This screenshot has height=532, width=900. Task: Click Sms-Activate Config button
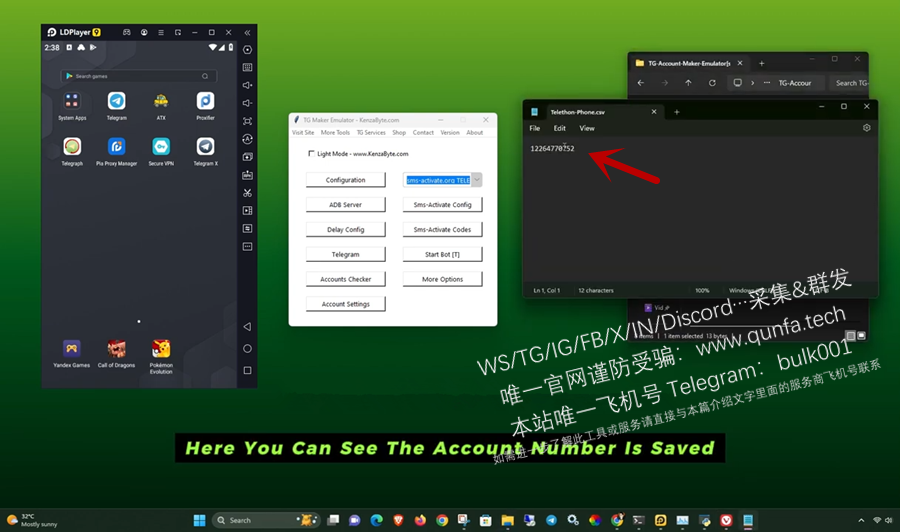click(x=443, y=204)
